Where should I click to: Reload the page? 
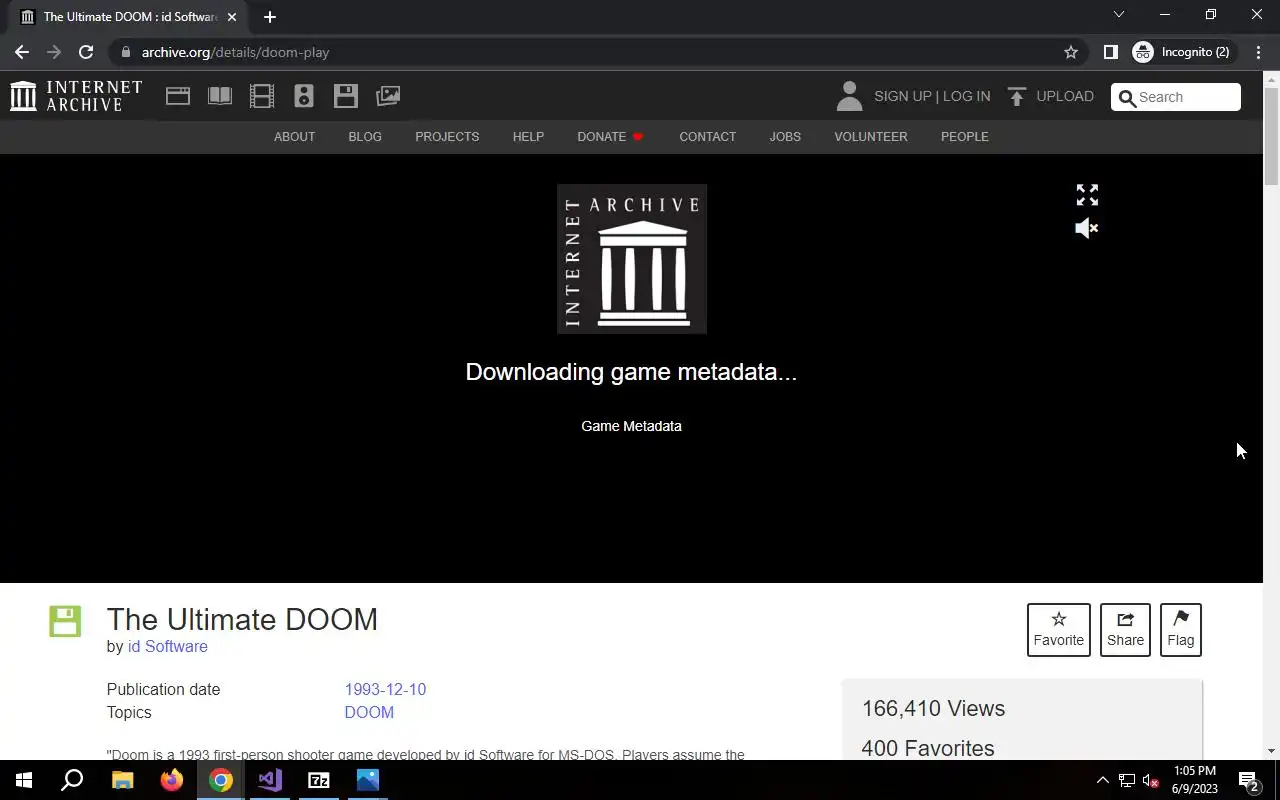(x=86, y=52)
